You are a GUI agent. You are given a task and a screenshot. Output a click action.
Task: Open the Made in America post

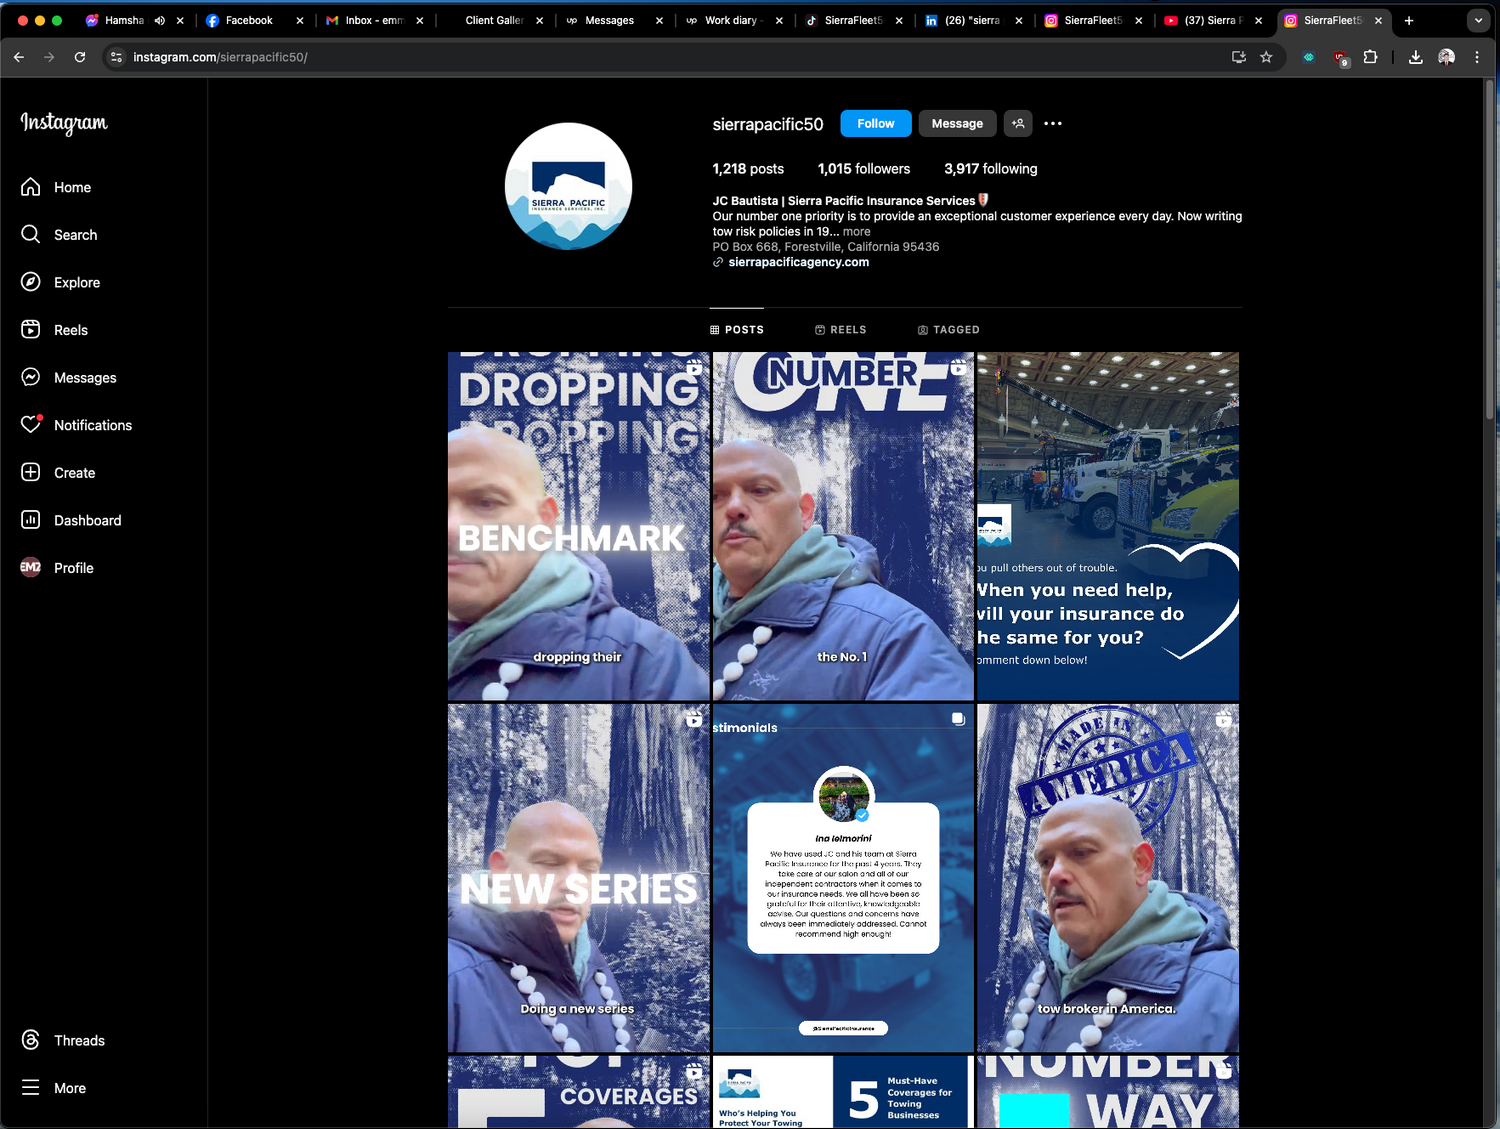point(1108,878)
